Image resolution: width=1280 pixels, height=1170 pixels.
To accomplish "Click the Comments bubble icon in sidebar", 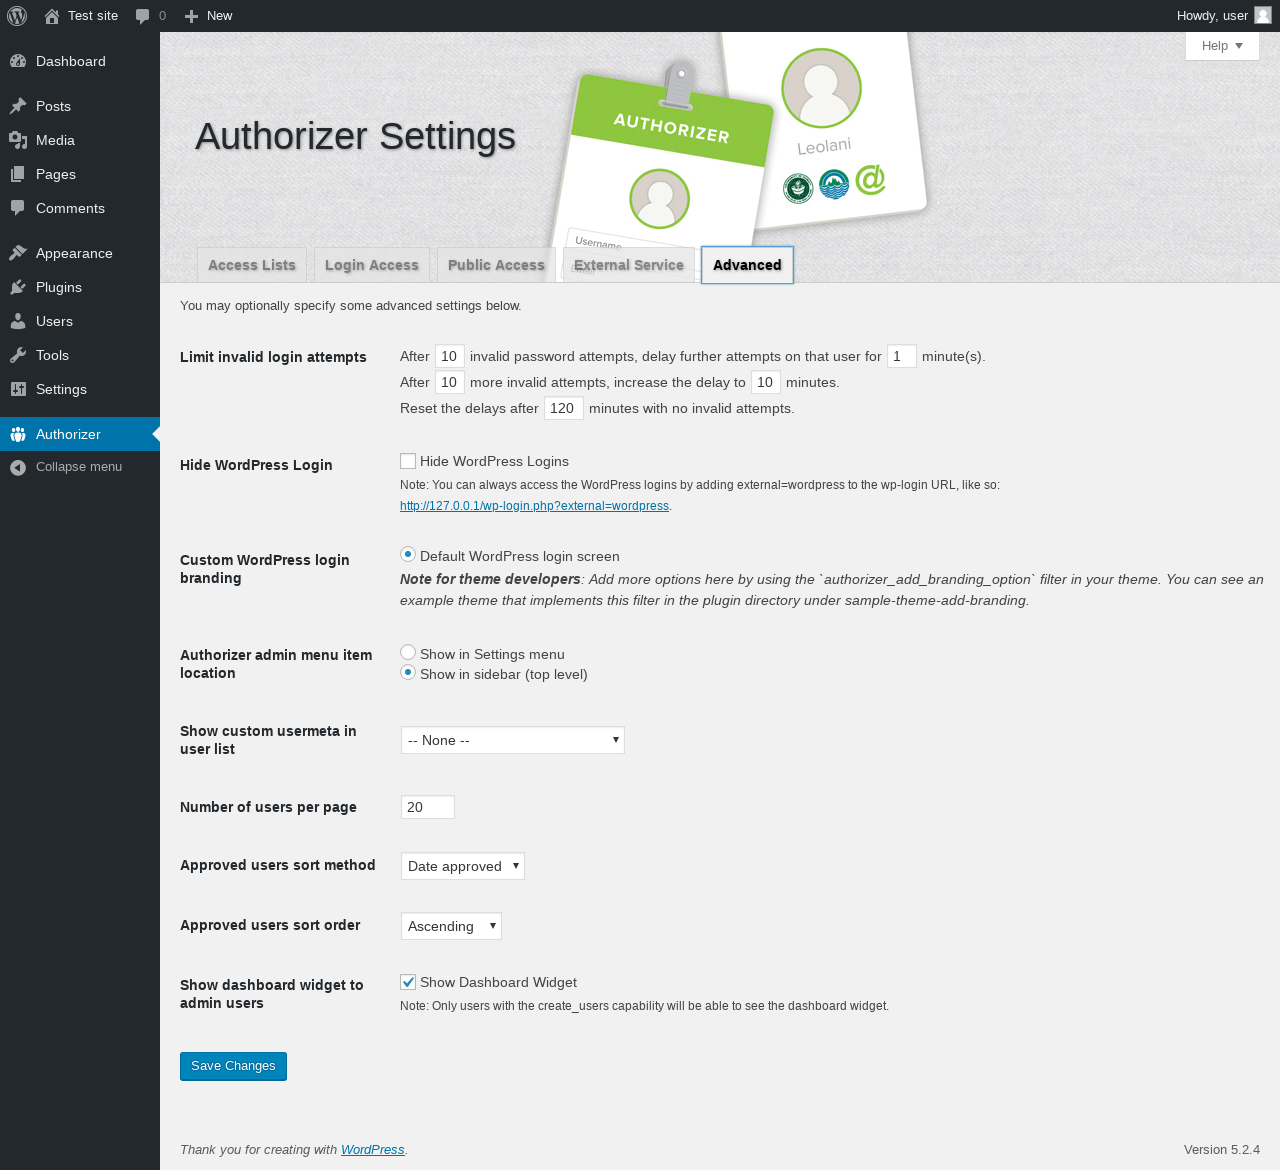I will (18, 208).
